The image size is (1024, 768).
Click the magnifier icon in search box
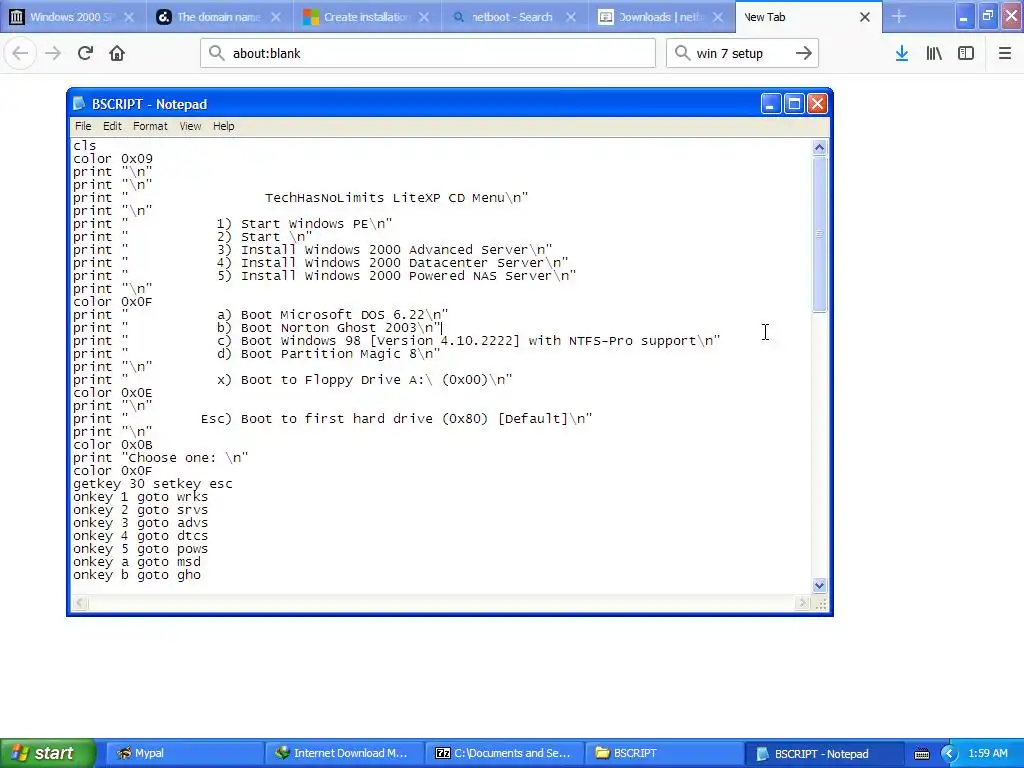[x=682, y=53]
